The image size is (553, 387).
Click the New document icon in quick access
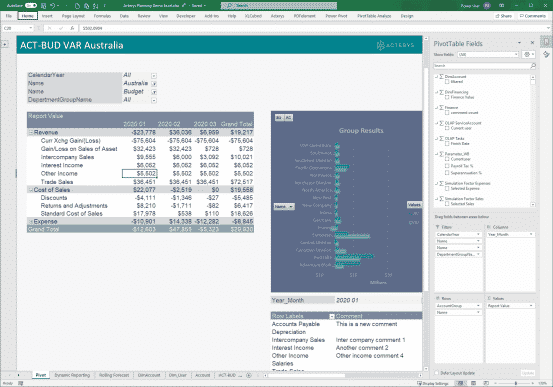pyautogui.click(x=78, y=6)
